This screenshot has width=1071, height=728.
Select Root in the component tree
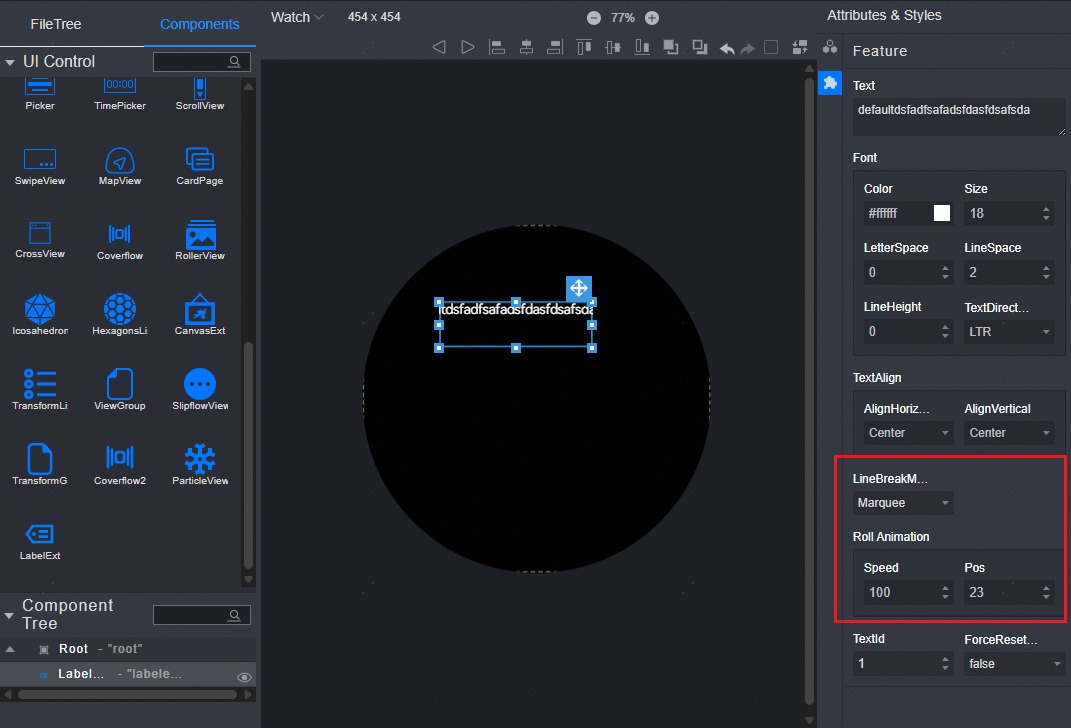pos(73,649)
